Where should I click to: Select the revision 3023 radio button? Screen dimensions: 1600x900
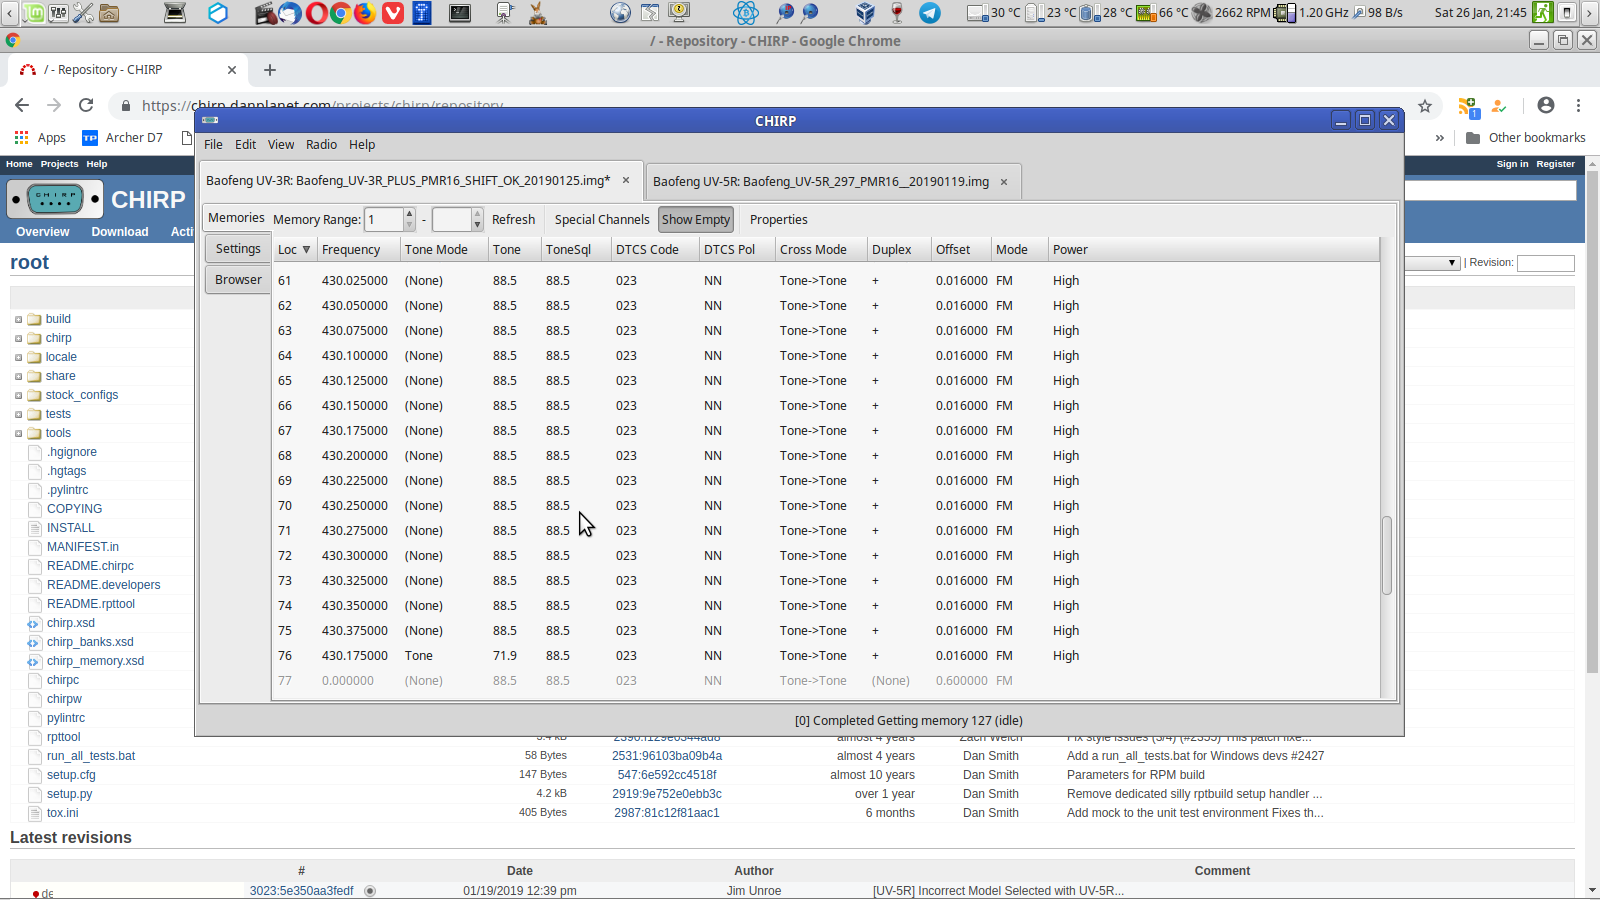pyautogui.click(x=370, y=891)
